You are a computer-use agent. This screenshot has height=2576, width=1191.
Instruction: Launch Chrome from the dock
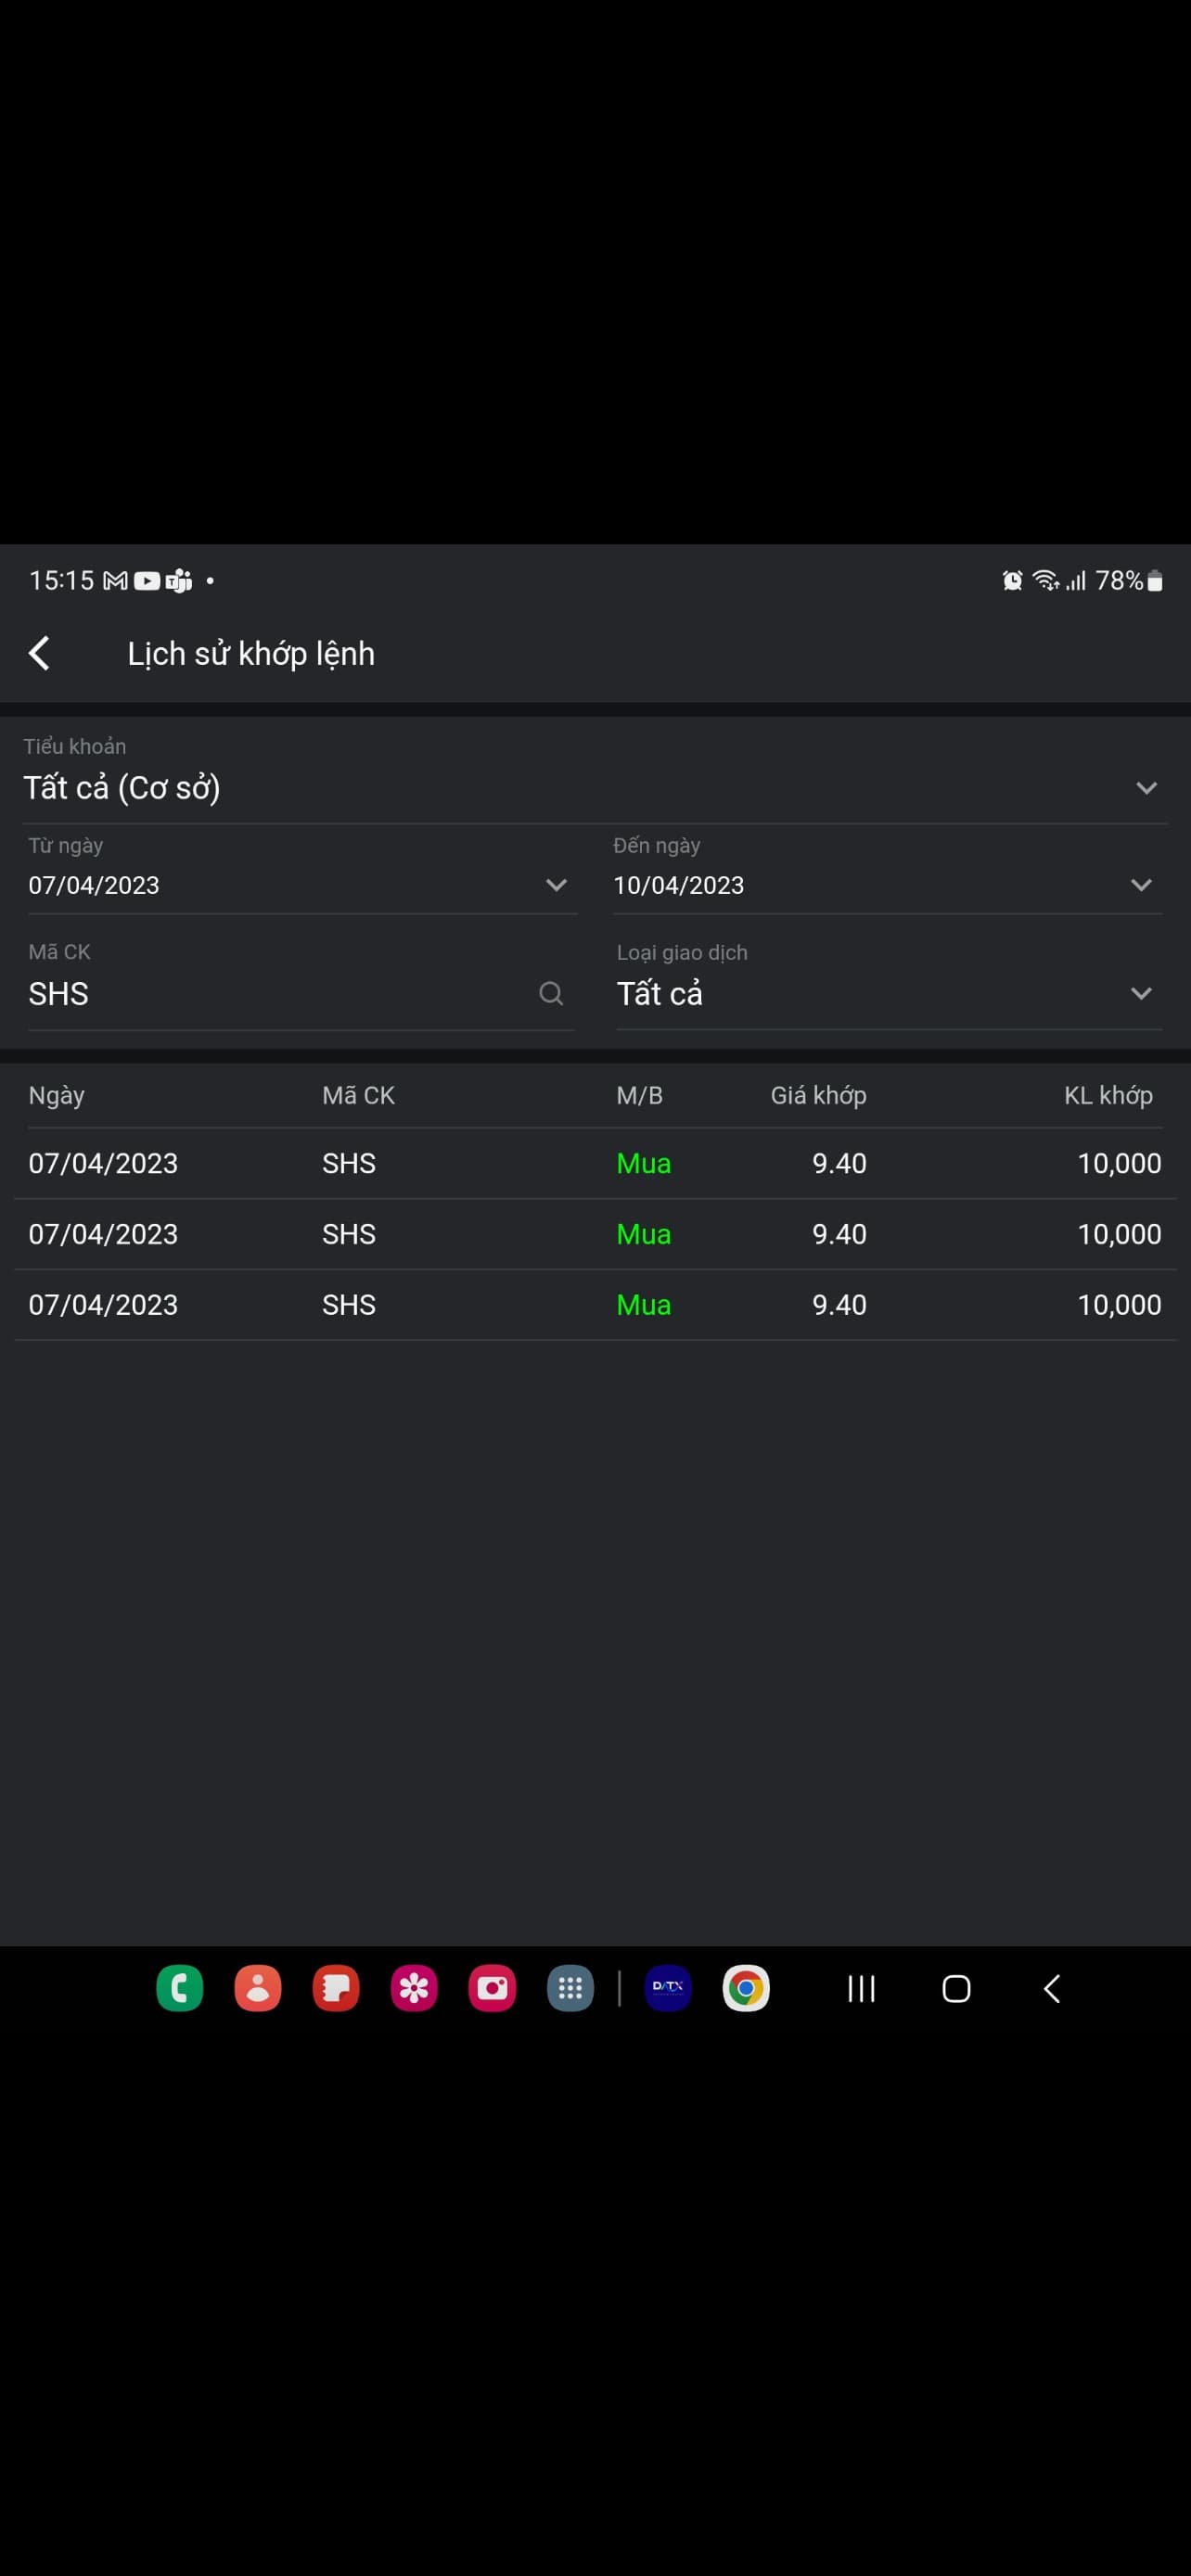(746, 1988)
